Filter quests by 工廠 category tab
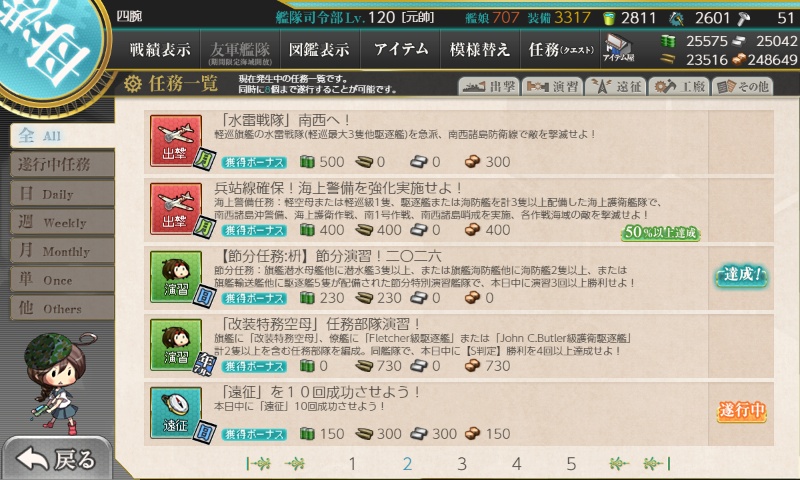800x480 pixels. tap(679, 86)
